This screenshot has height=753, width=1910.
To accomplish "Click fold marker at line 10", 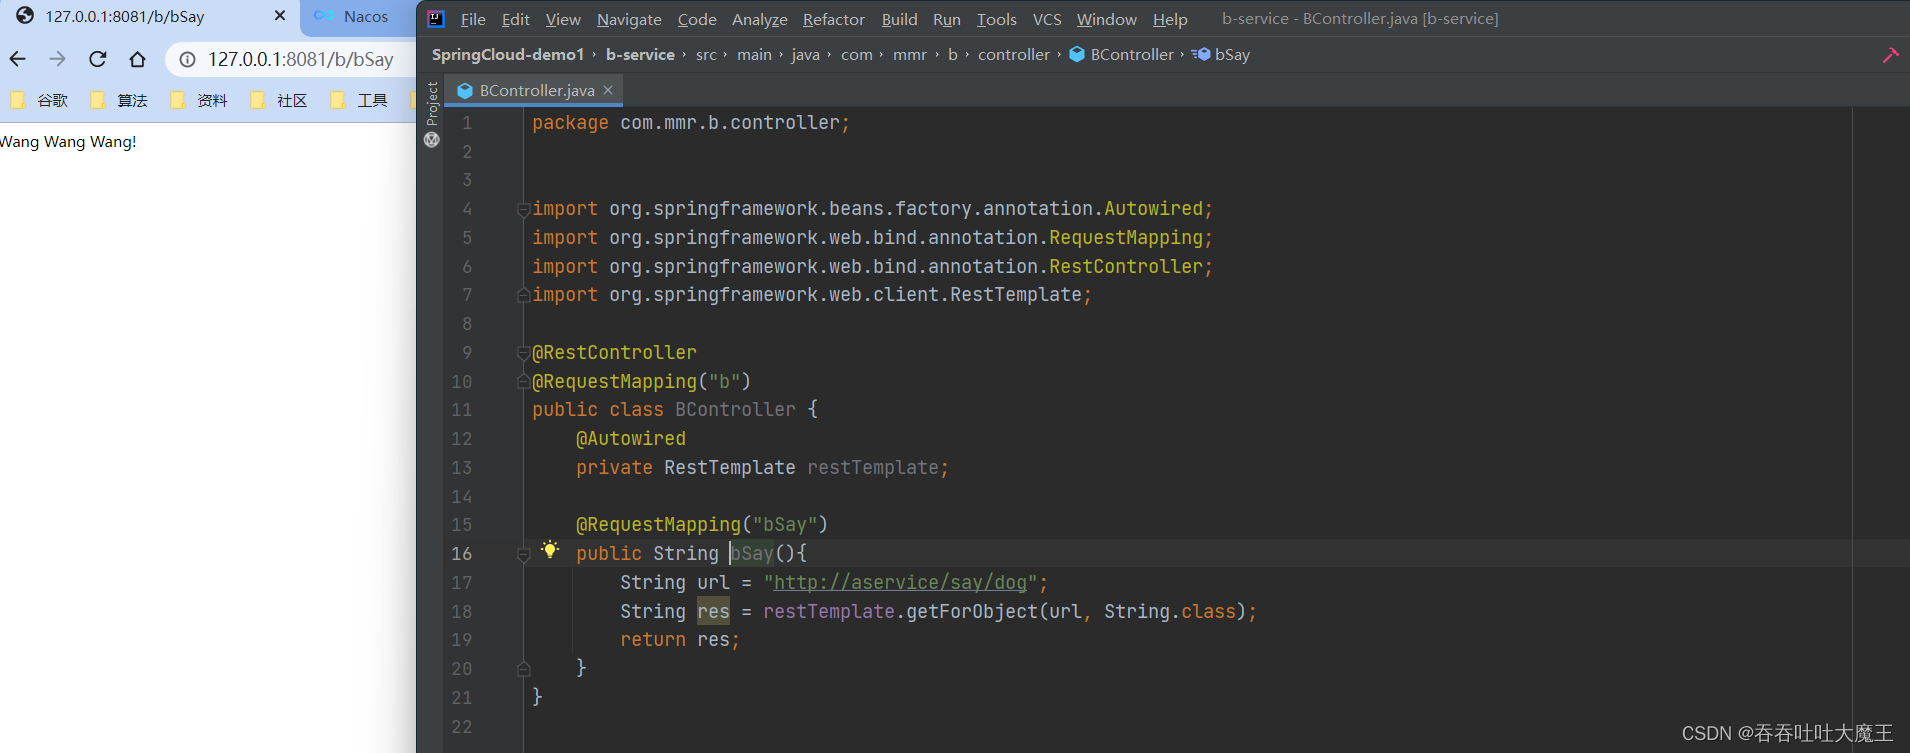I will (523, 381).
